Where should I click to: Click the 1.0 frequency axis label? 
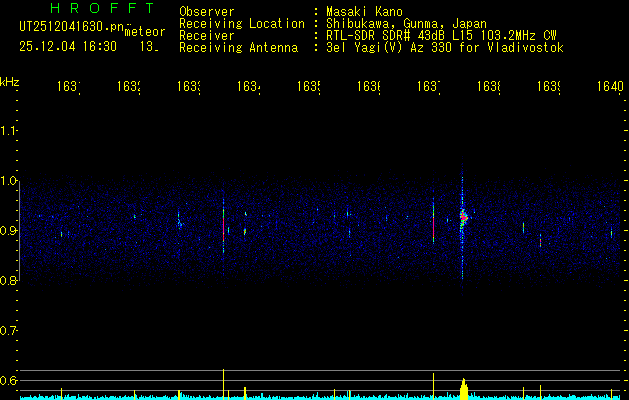coord(8,181)
